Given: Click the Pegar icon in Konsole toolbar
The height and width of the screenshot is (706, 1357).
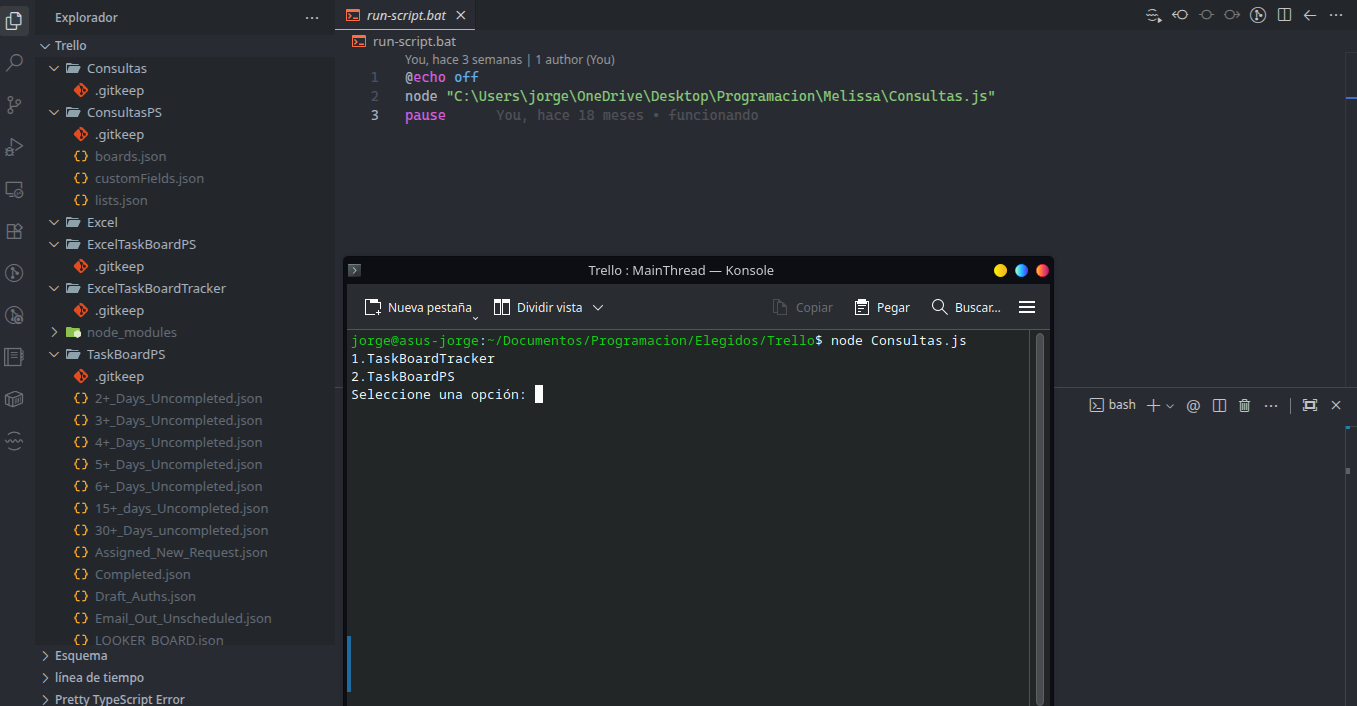Looking at the screenshot, I should click(862, 307).
